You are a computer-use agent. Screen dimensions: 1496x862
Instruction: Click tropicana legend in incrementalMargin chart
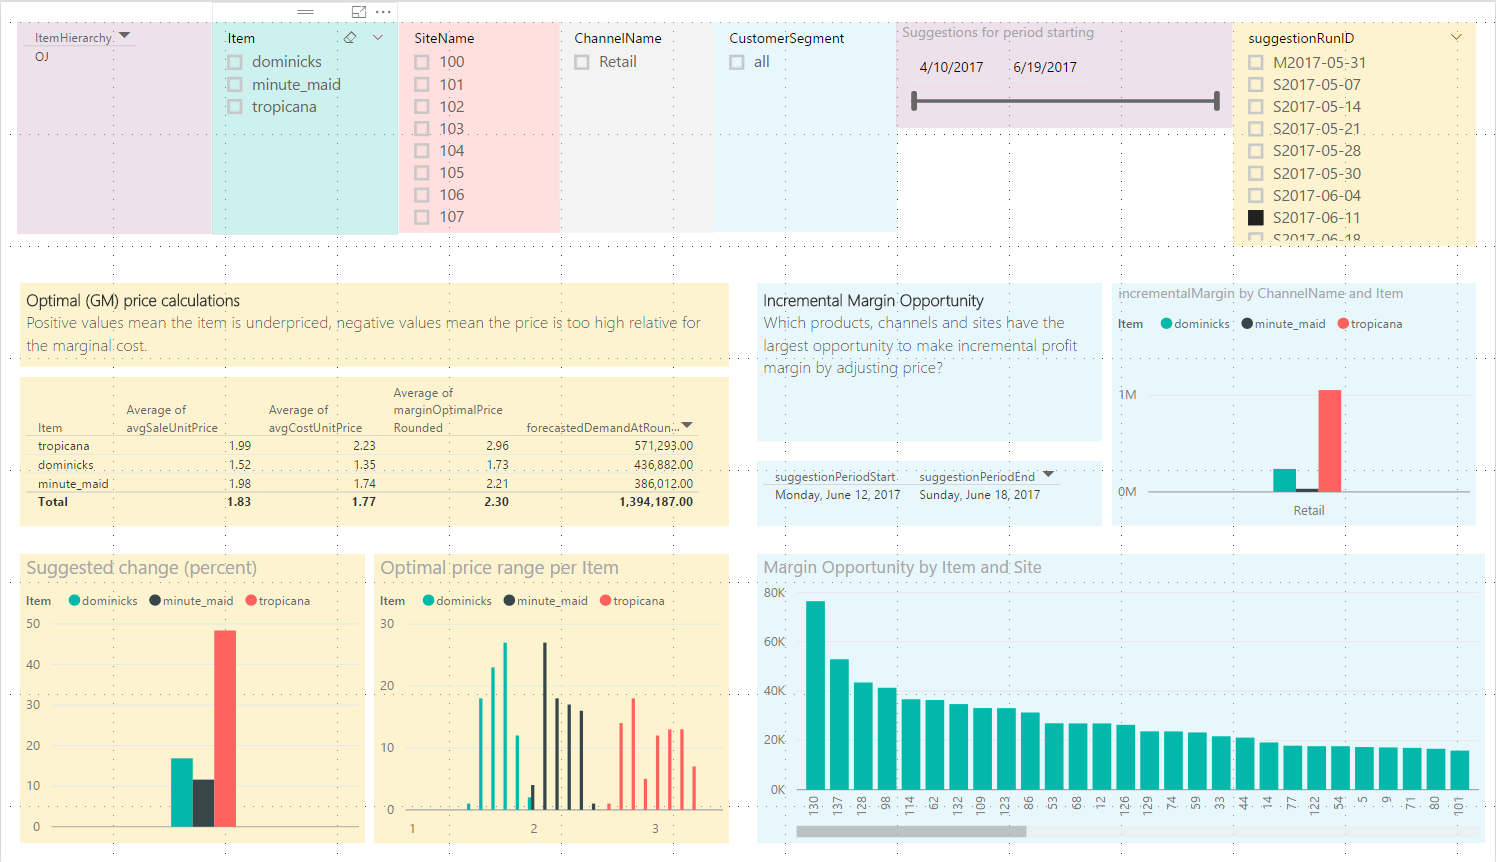pos(1370,324)
